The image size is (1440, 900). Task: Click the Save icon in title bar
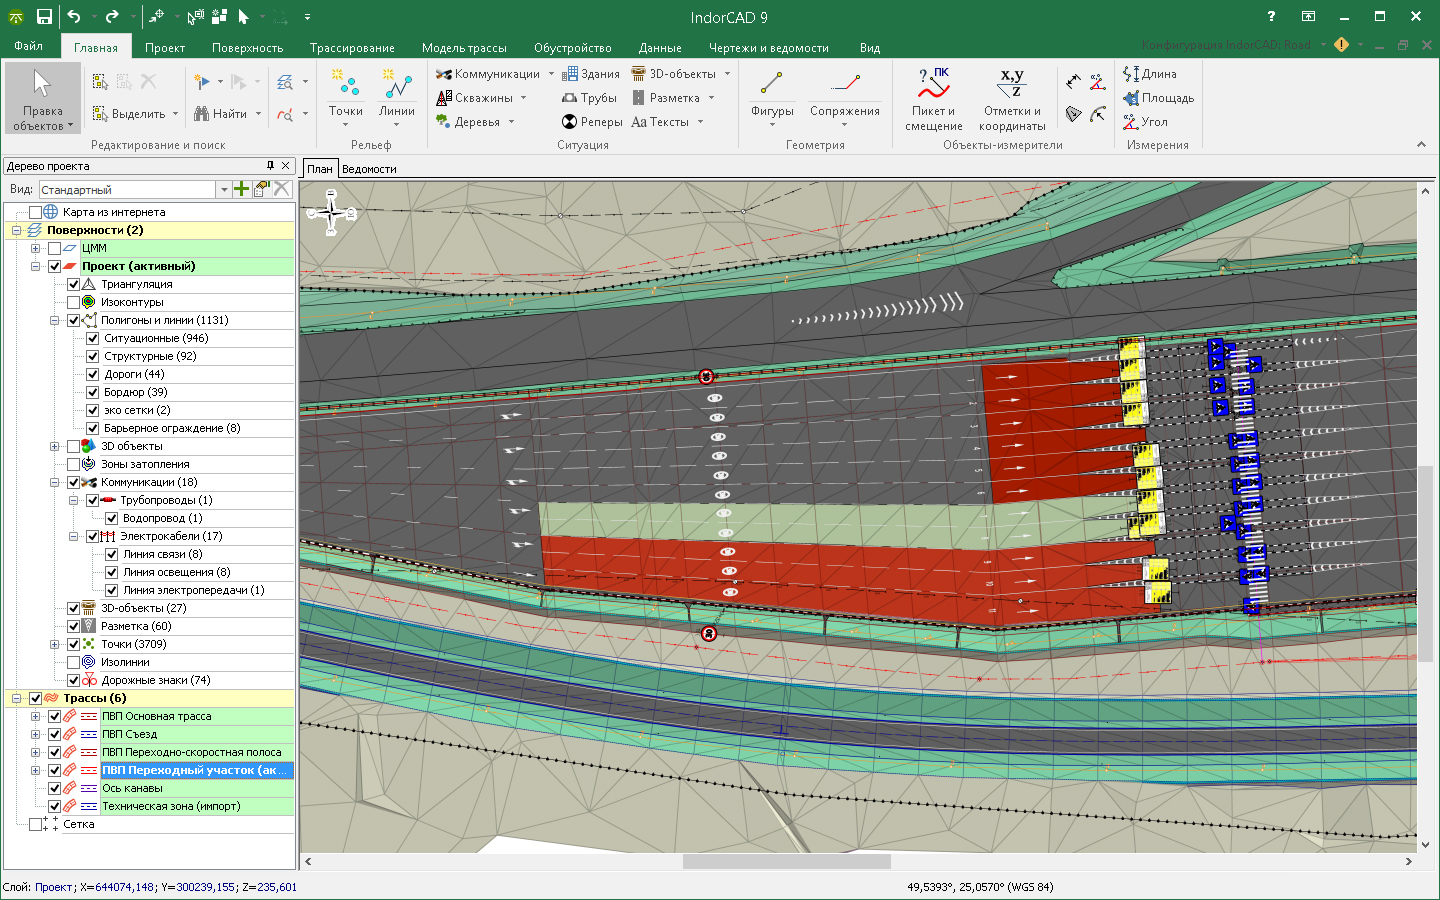coord(44,16)
